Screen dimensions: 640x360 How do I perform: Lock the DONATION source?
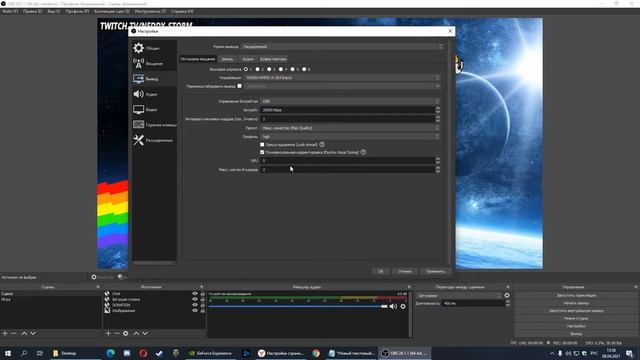click(202, 305)
